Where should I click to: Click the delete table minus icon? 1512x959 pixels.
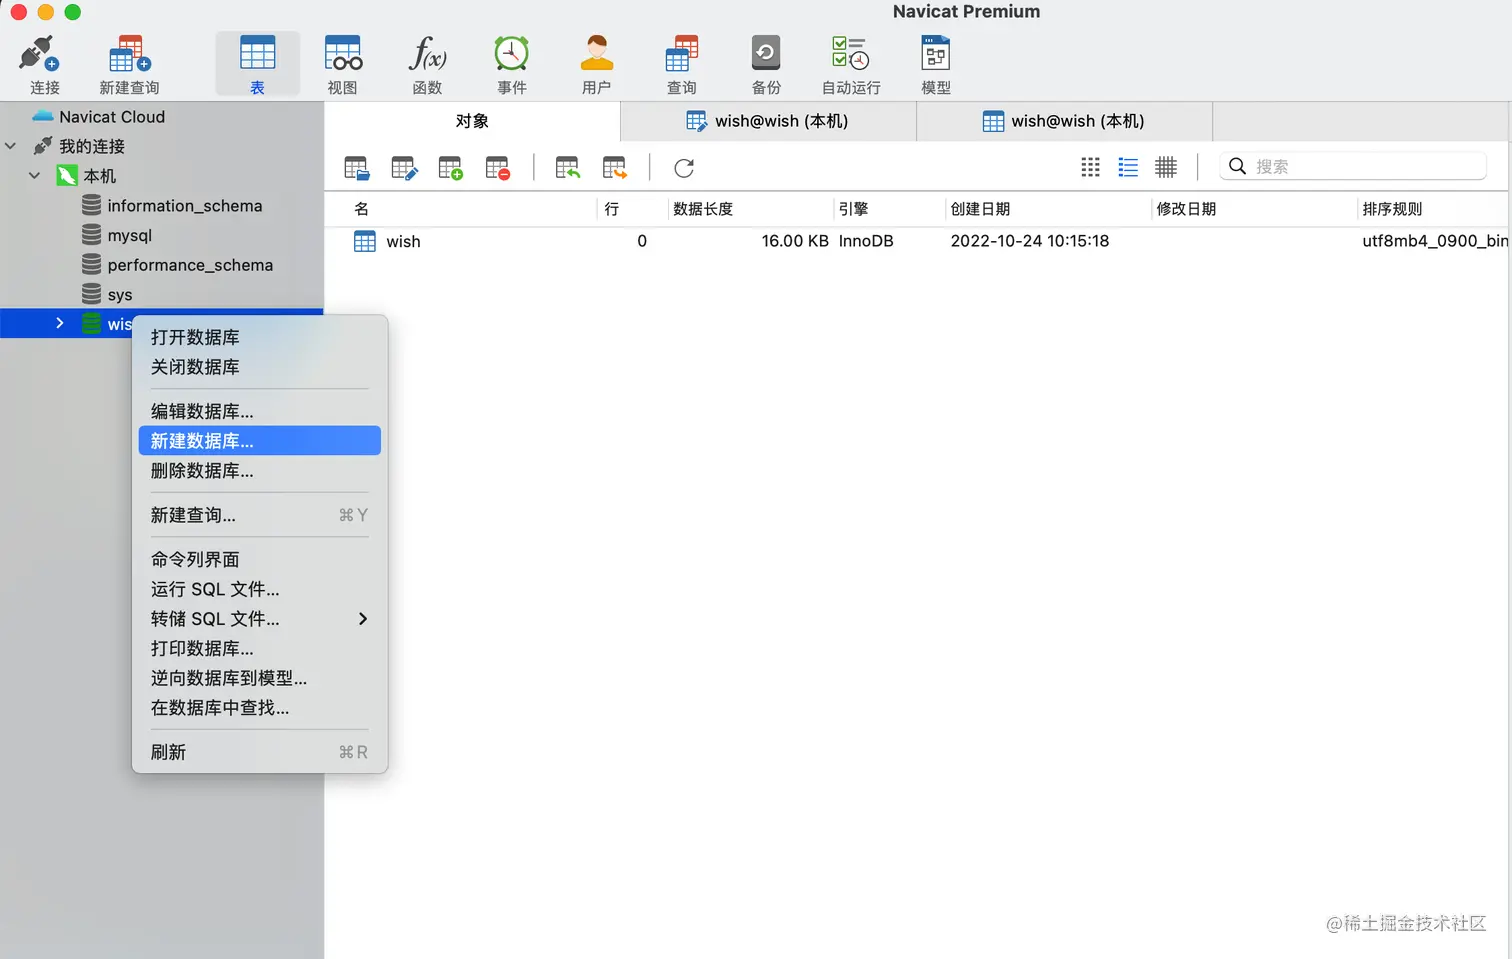(x=498, y=168)
